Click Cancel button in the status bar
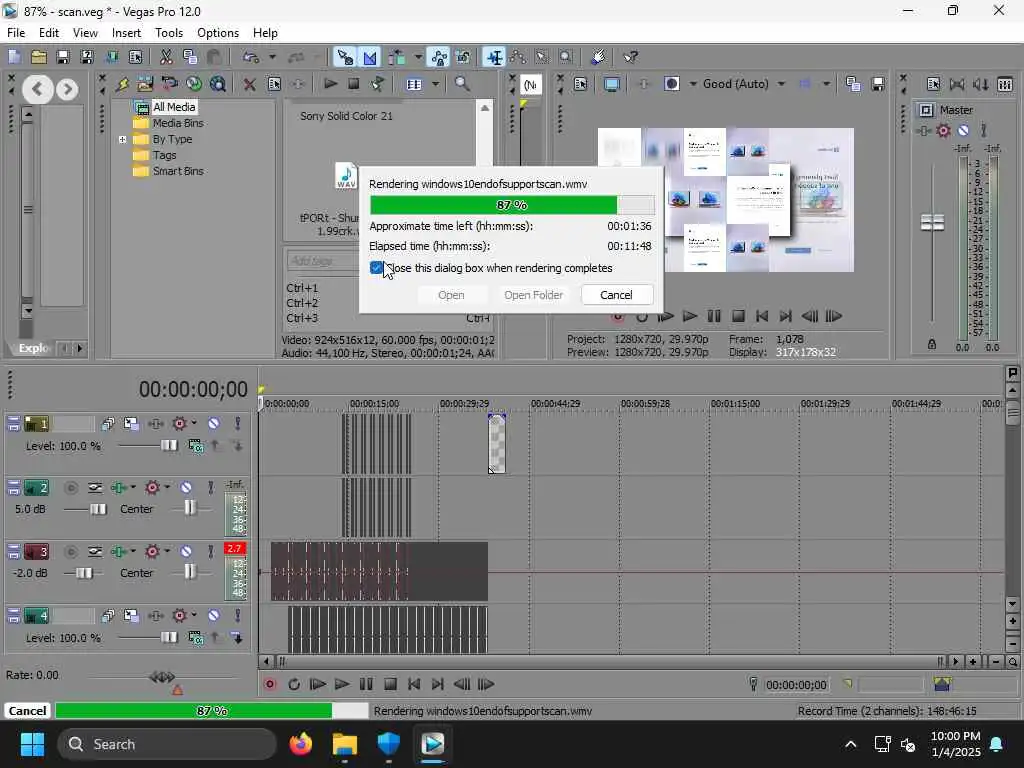The height and width of the screenshot is (768, 1024). point(27,711)
